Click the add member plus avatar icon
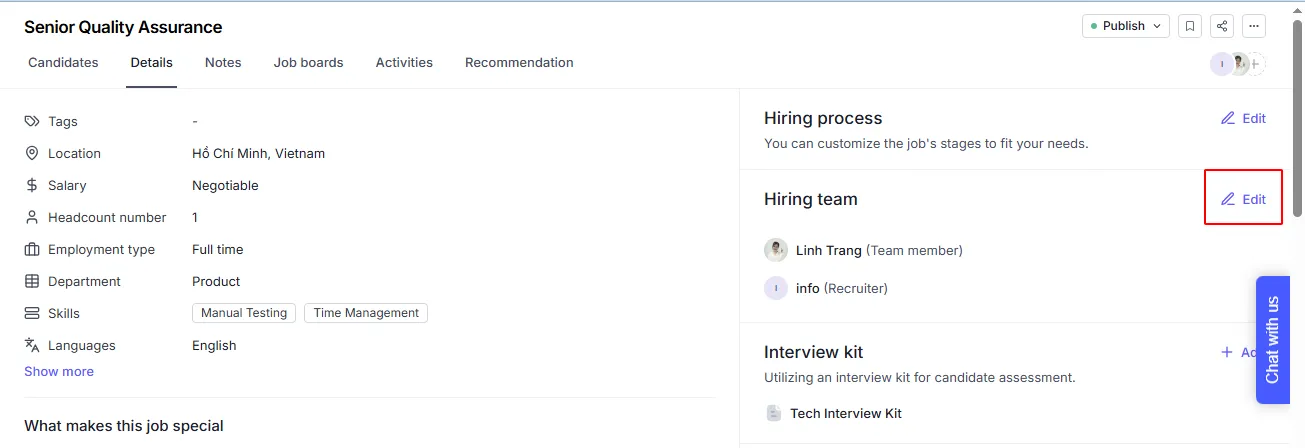Screen dimensions: 1305x448 1256,64
